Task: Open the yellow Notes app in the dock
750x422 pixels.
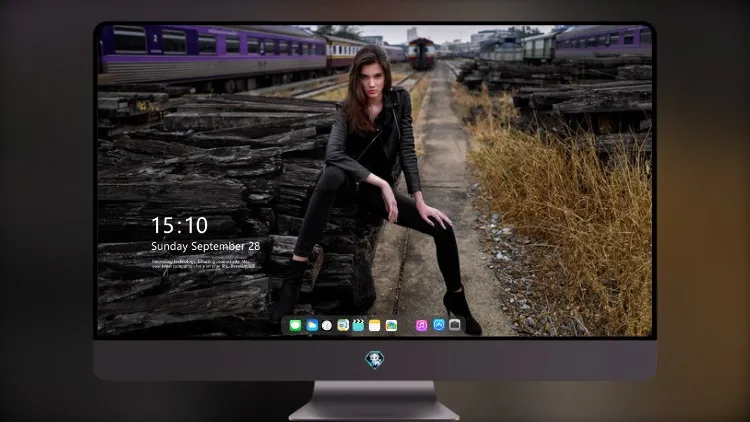Action: click(x=375, y=326)
